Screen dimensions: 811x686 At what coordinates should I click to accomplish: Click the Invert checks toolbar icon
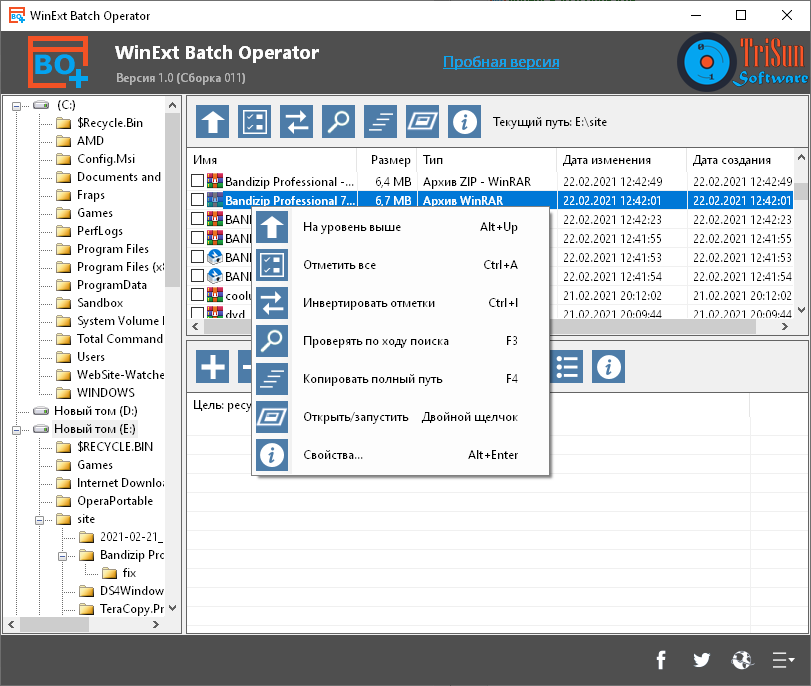tap(296, 122)
